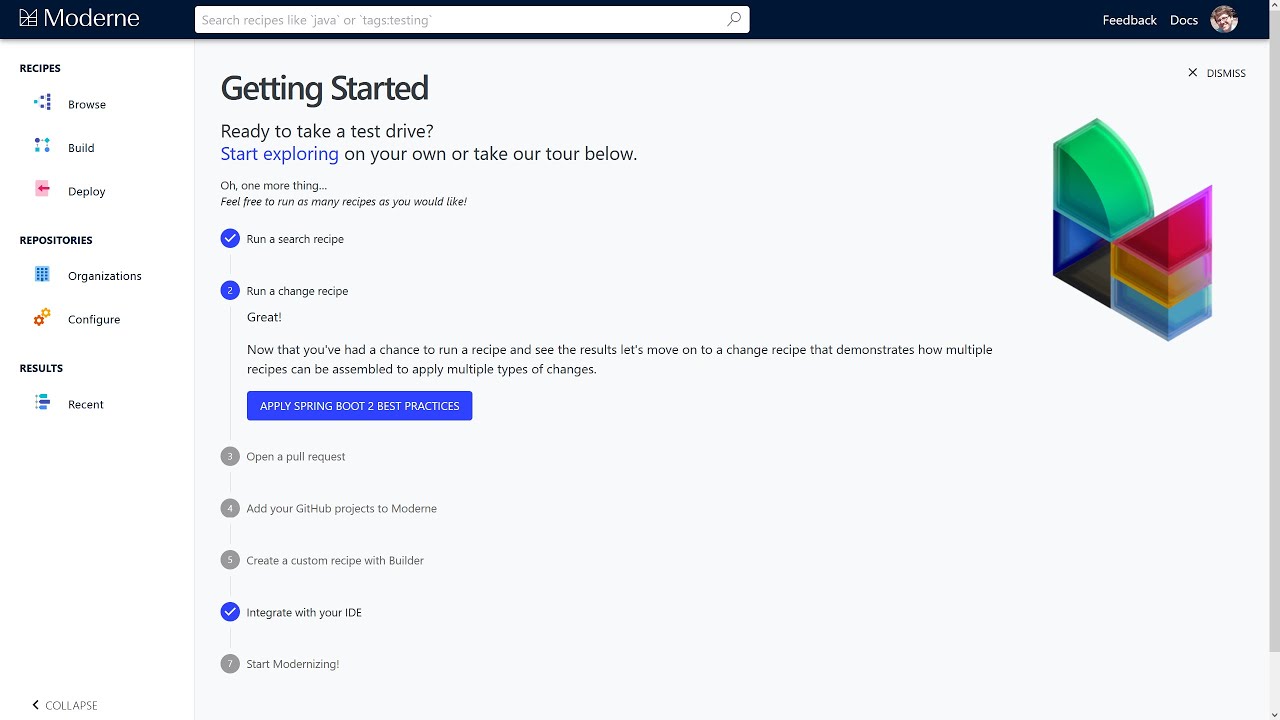
Task: Collapse the sidebar using the COLLAPSE label
Action: (71, 705)
